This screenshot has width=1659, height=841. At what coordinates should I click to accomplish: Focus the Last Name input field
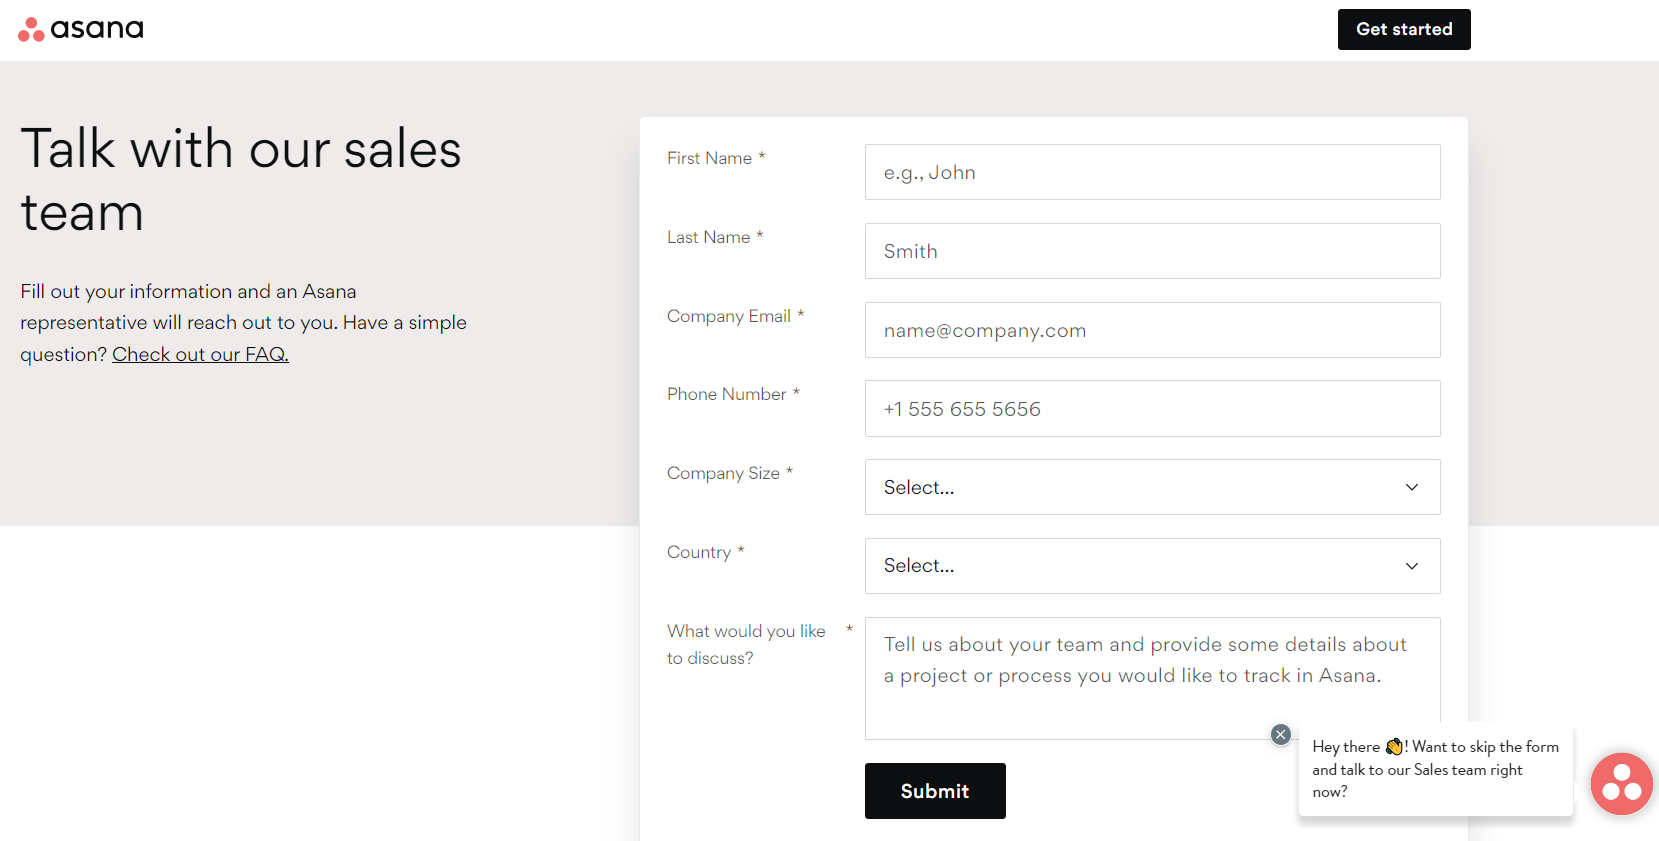[1152, 251]
